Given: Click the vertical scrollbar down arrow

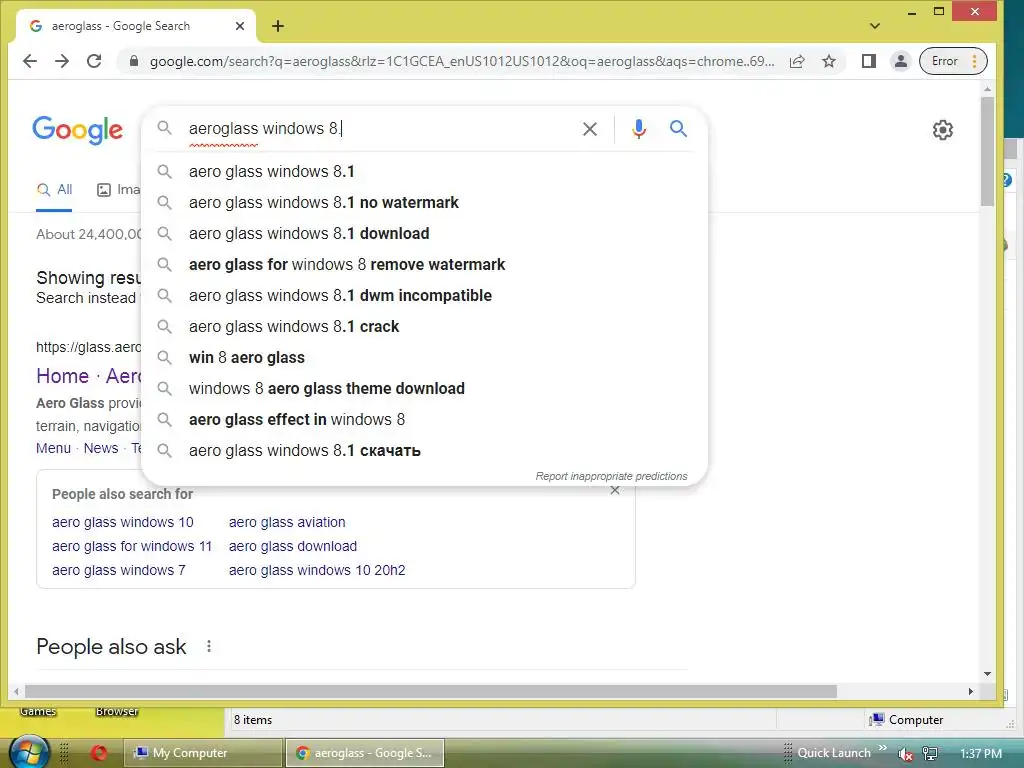Looking at the screenshot, I should [x=987, y=674].
